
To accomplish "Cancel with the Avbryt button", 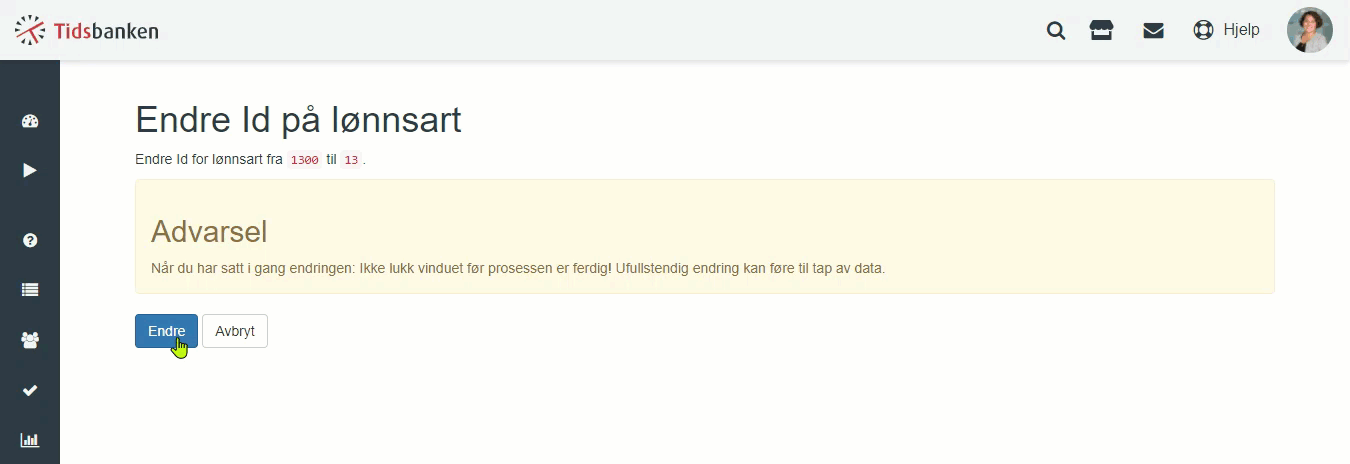I will (235, 331).
